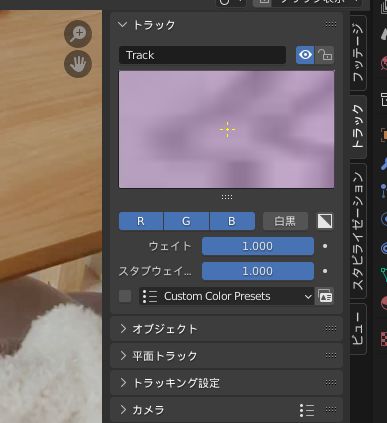Expand the 平面トラック panel
Image resolution: width=387 pixels, height=423 pixels.
[x=123, y=356]
